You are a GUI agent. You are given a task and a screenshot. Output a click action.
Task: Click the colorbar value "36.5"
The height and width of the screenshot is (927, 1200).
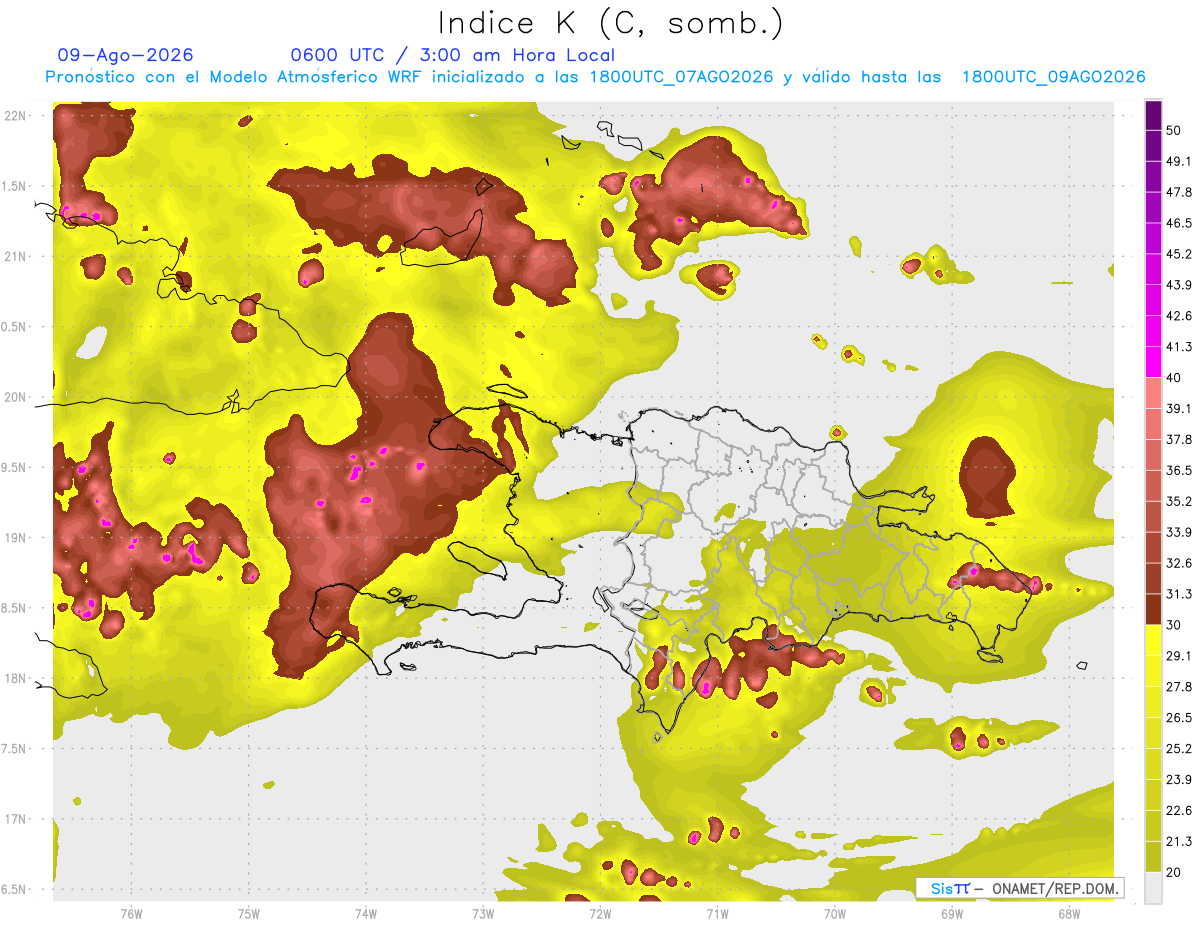(1179, 471)
